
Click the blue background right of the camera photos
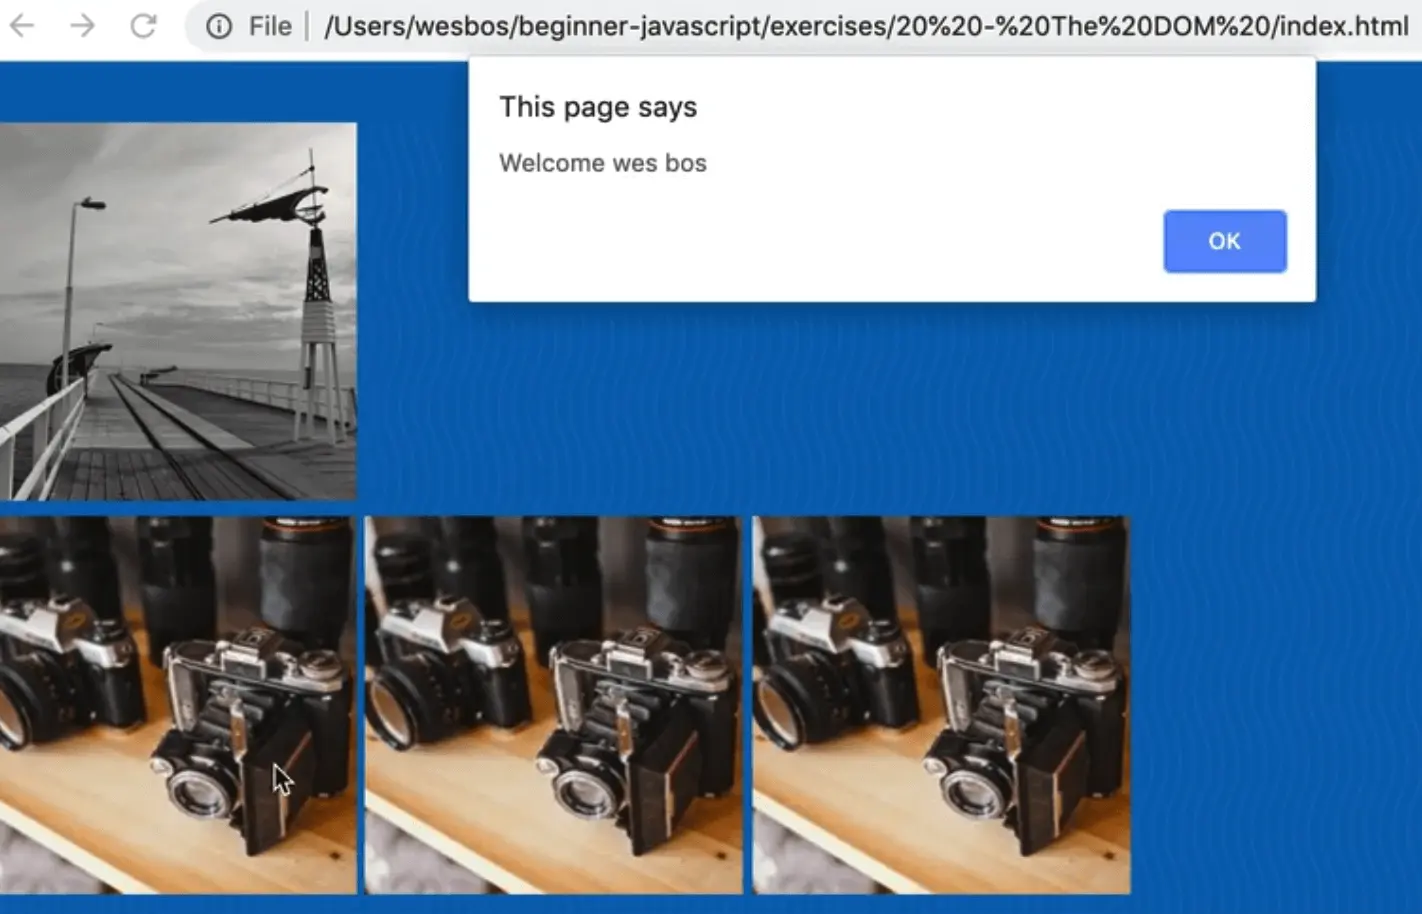tap(1270, 700)
